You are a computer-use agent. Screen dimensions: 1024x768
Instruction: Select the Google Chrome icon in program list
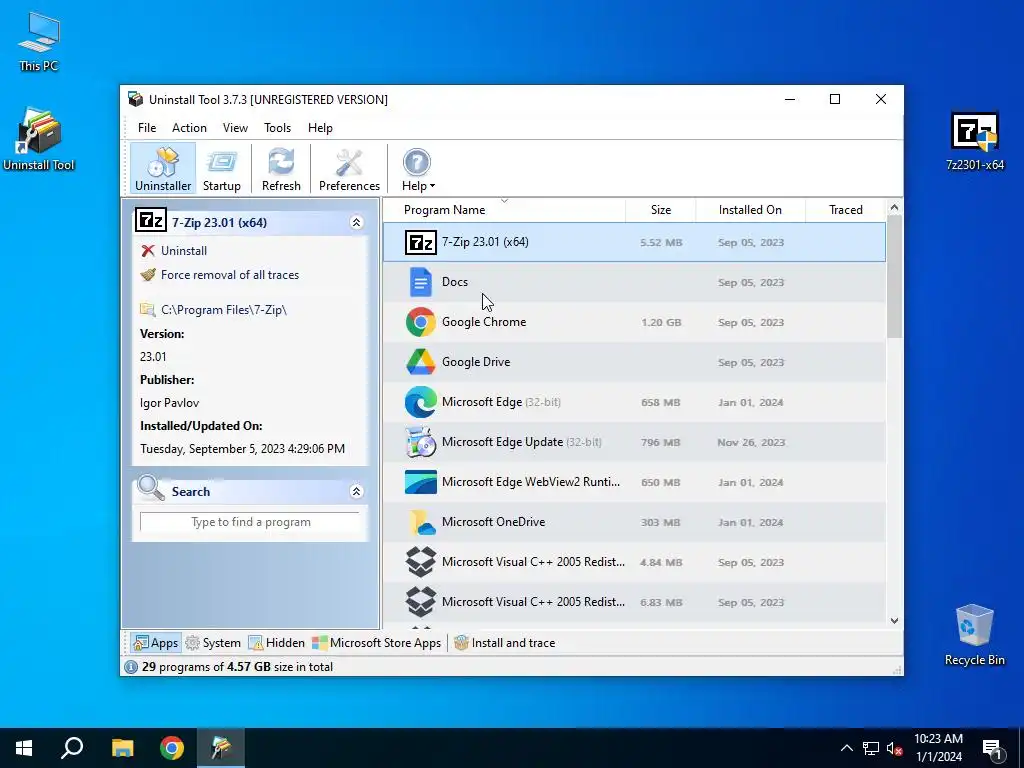pyautogui.click(x=421, y=322)
